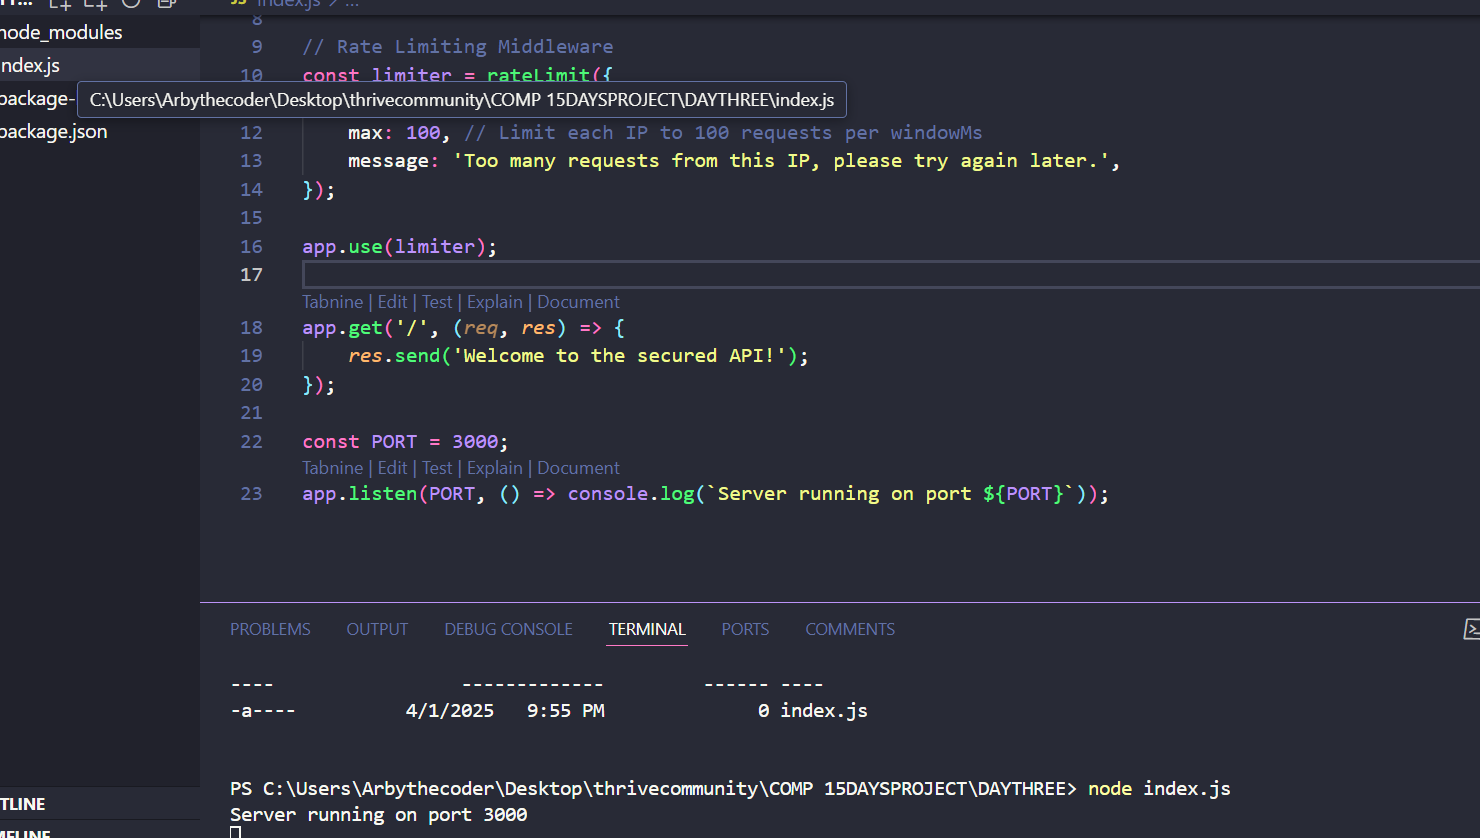Click the Edit code lens above app.listen
Image resolution: width=1480 pixels, height=838 pixels.
392,468
